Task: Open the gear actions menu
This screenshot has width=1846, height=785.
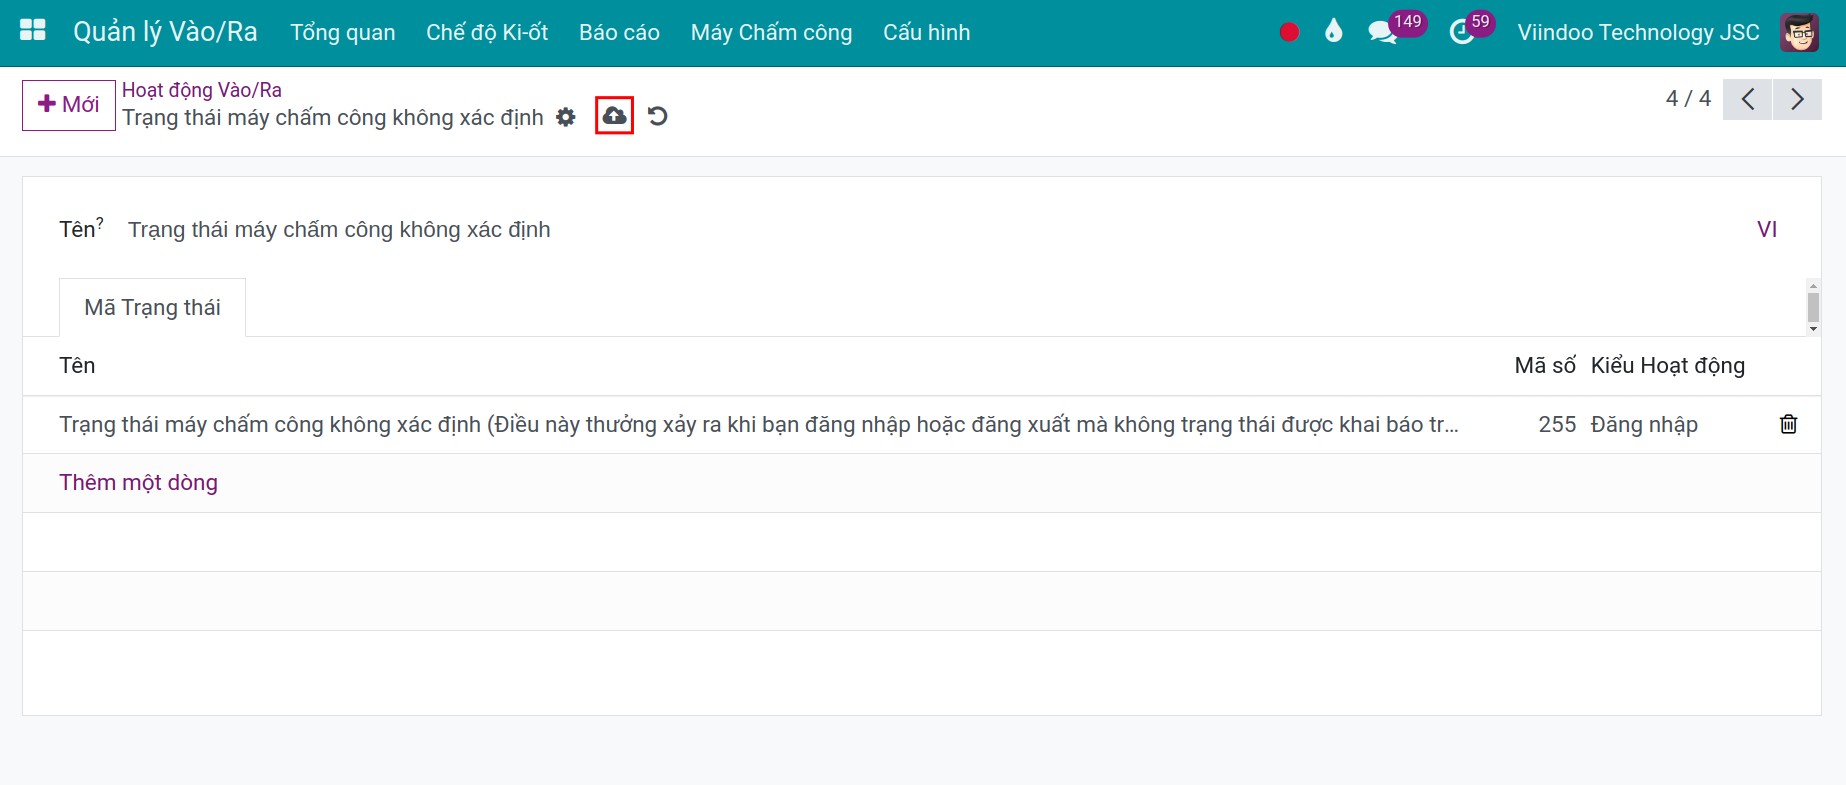Action: [566, 117]
